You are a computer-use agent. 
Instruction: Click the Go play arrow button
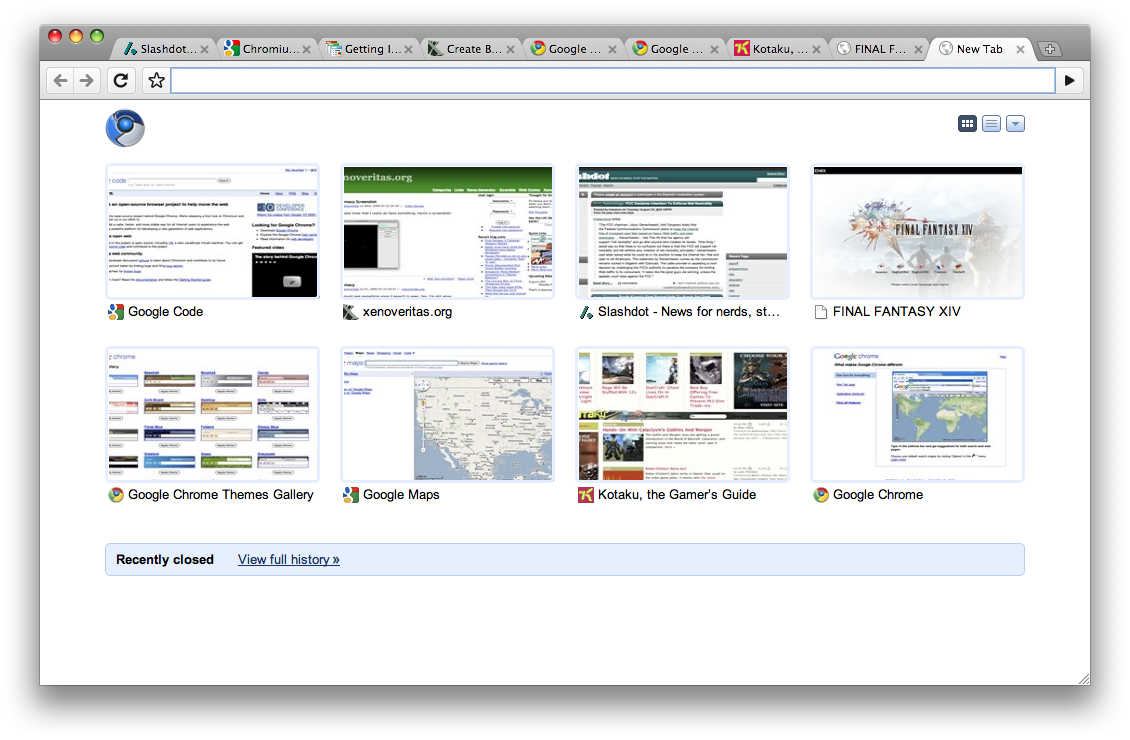point(1069,81)
